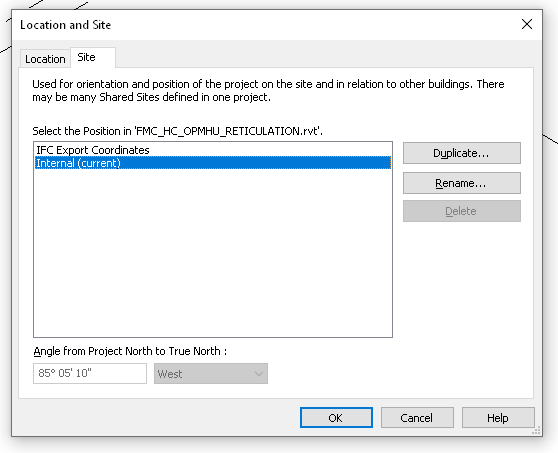This screenshot has width=558, height=453.
Task: Click the Duplicate... button
Action: 462,153
